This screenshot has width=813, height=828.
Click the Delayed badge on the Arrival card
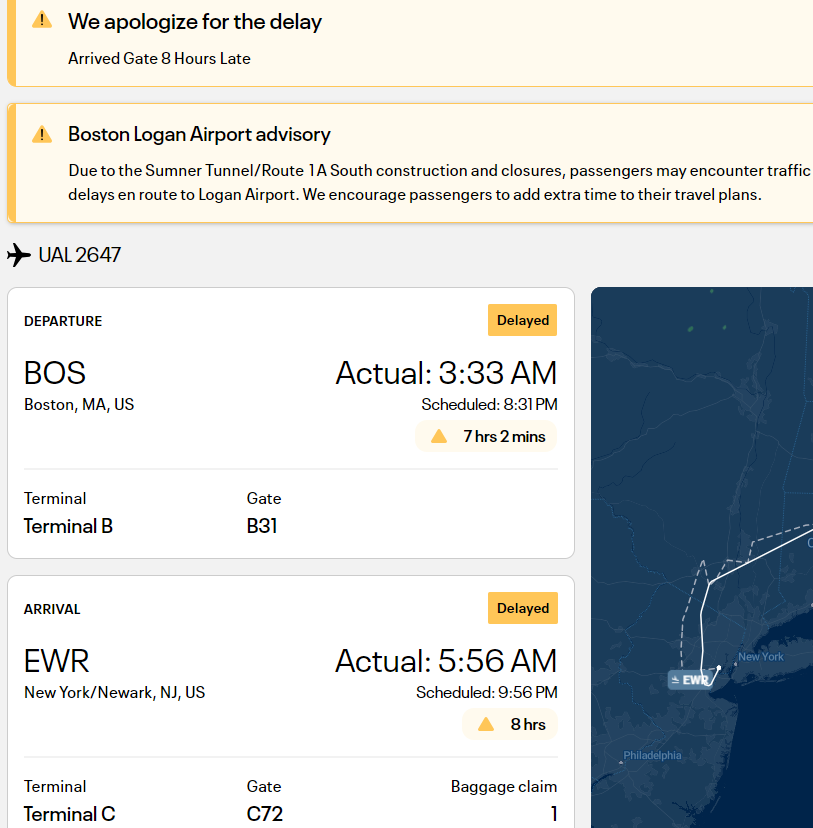522,608
